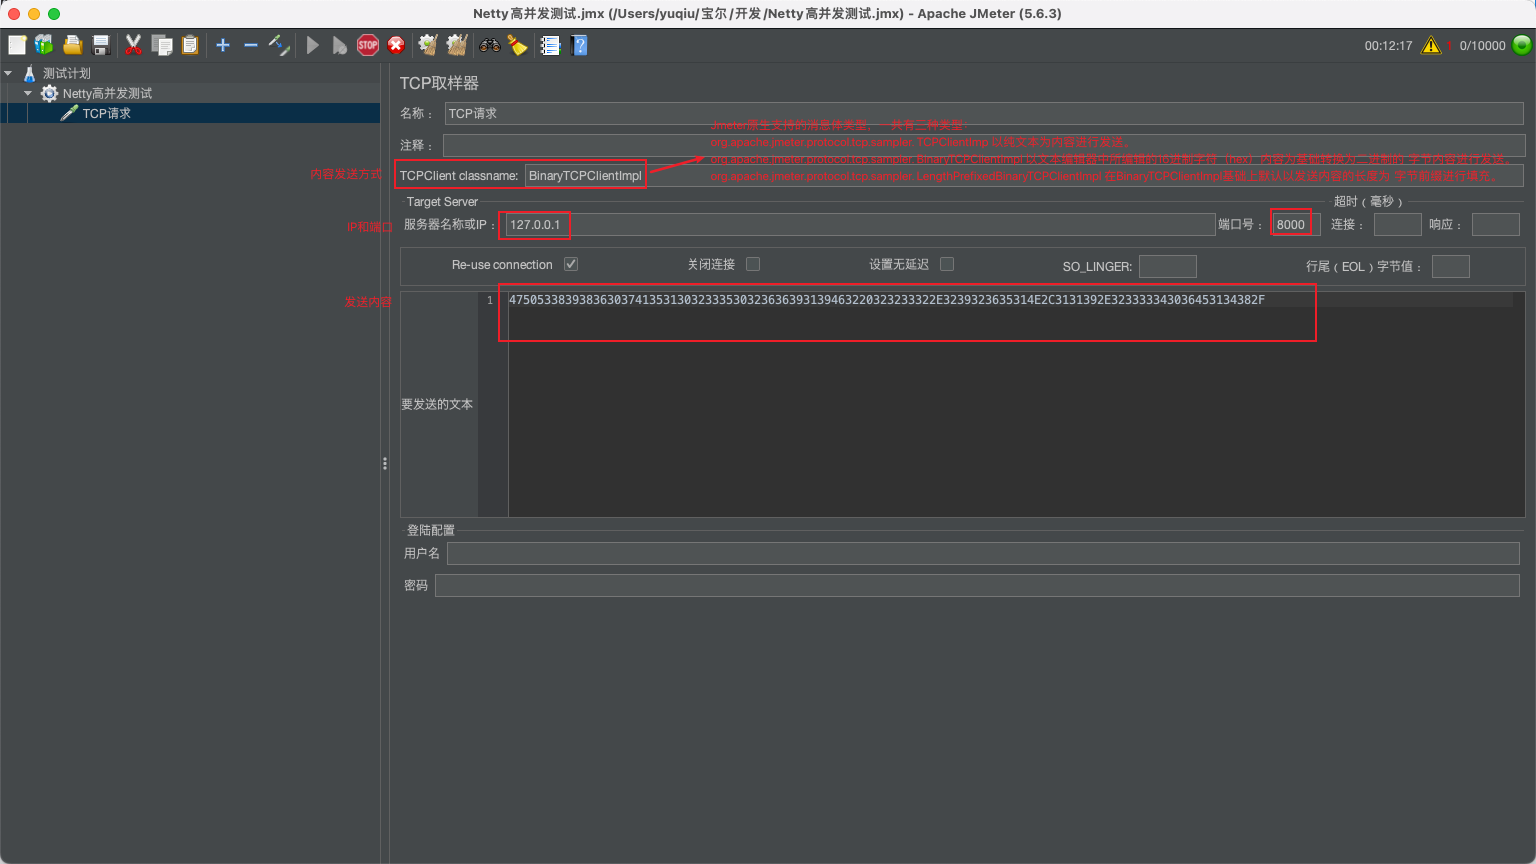Screen dimensions: 1536x864
Task: Edit the 名称 field
Action: (x=984, y=113)
